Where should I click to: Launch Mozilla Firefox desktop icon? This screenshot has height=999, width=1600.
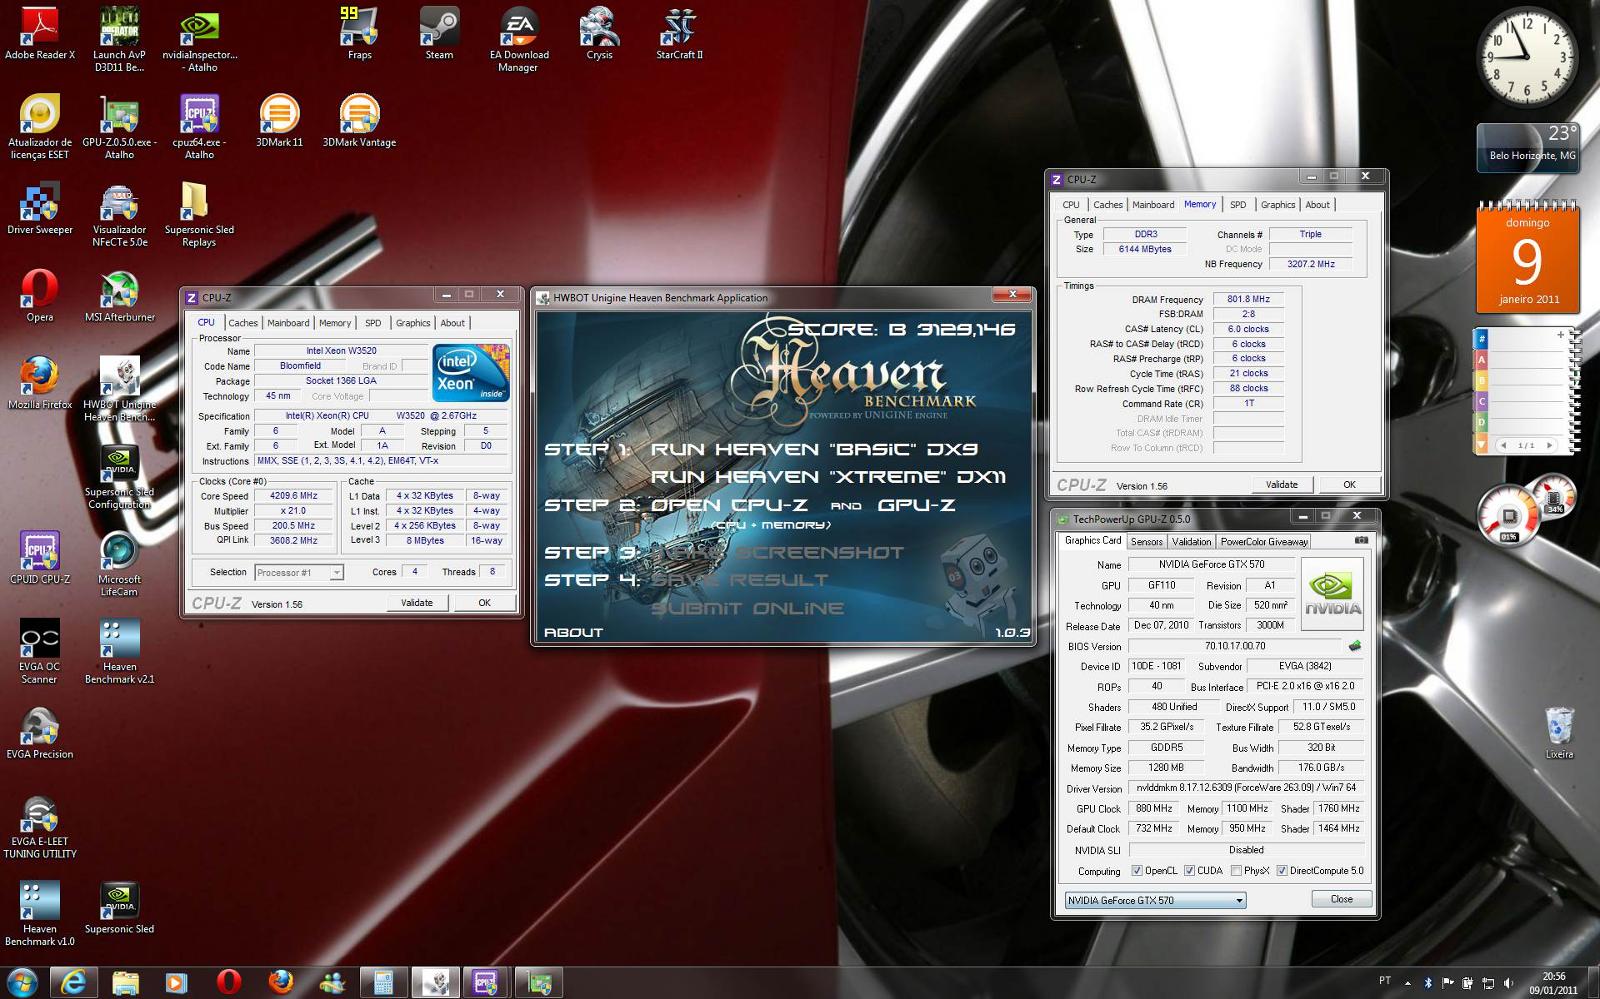tap(40, 383)
